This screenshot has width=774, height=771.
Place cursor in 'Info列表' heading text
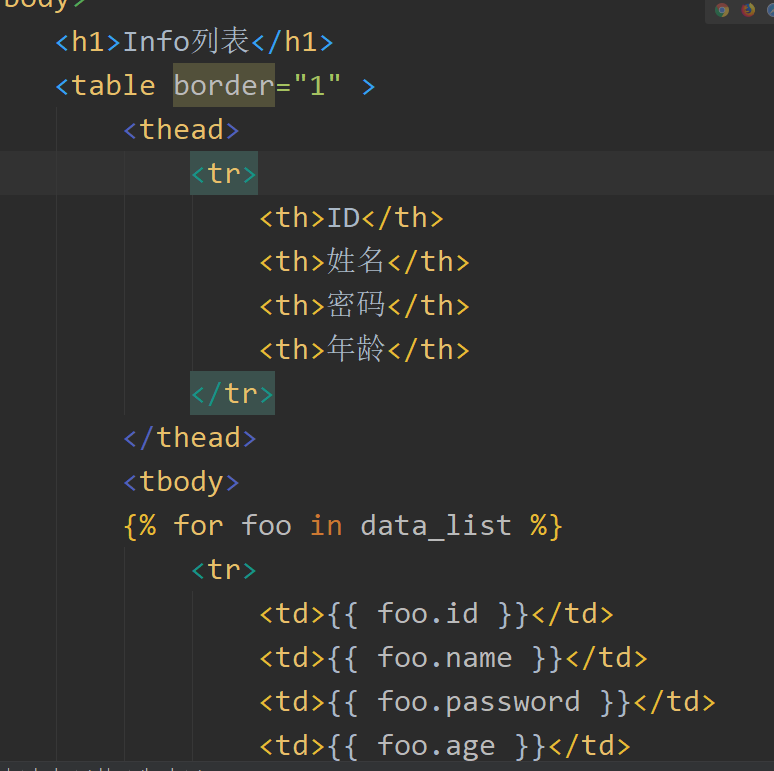[186, 41]
